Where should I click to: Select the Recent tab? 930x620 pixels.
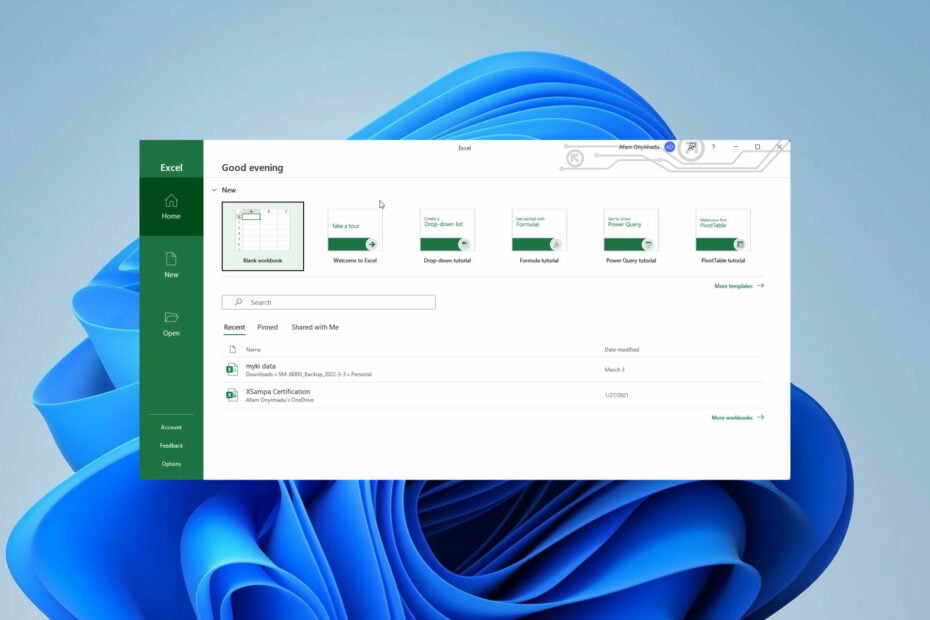tap(234, 327)
